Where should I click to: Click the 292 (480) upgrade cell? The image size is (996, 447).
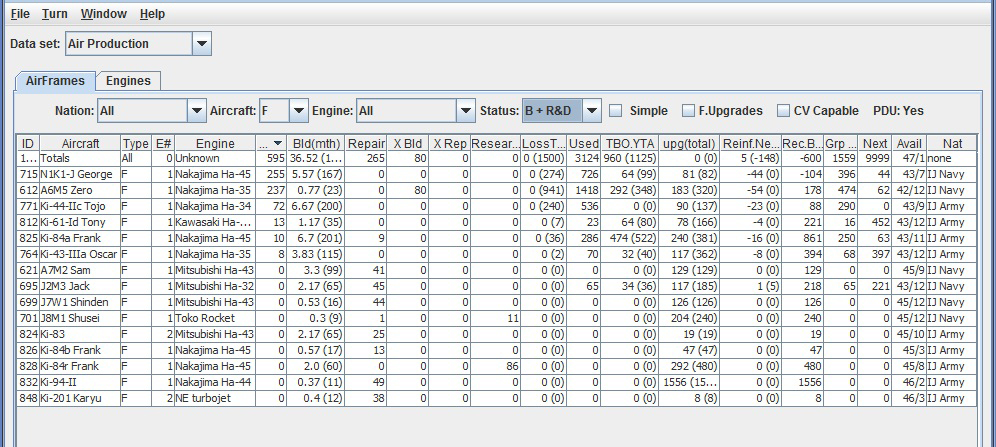[689, 366]
